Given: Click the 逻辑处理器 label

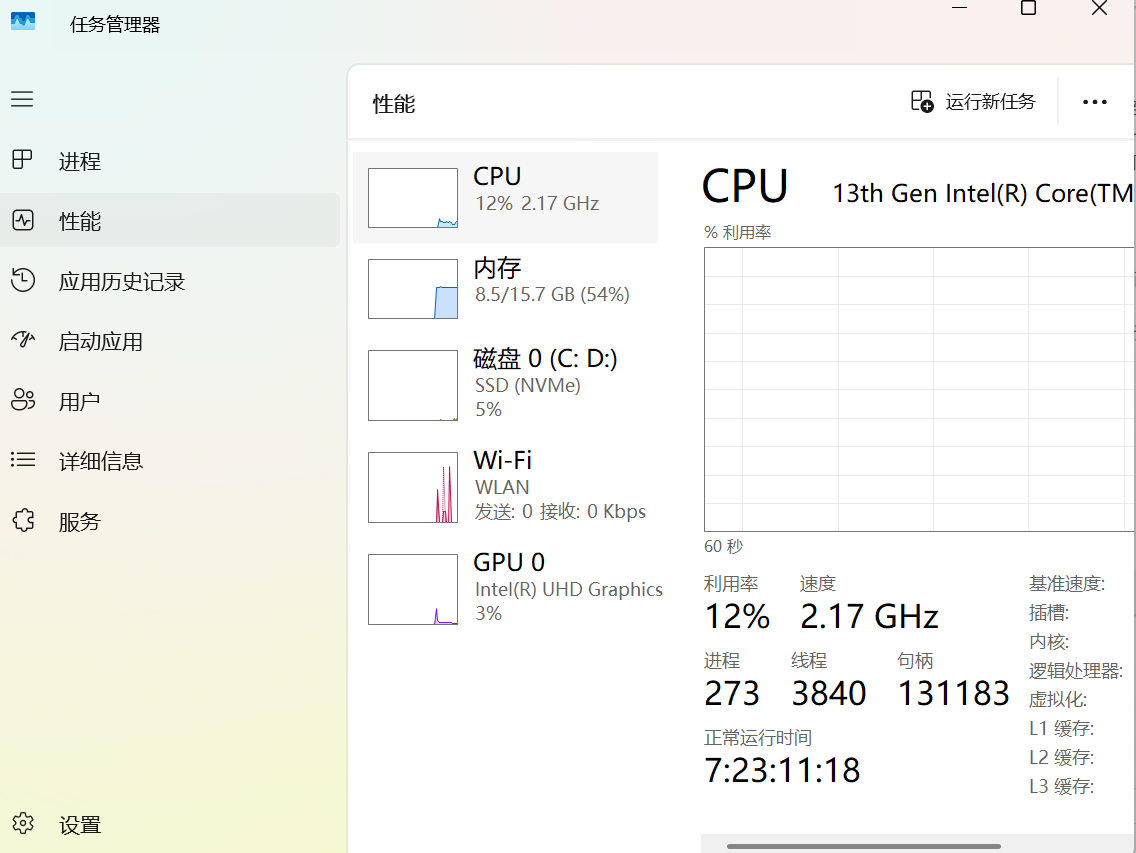Looking at the screenshot, I should (1076, 671).
